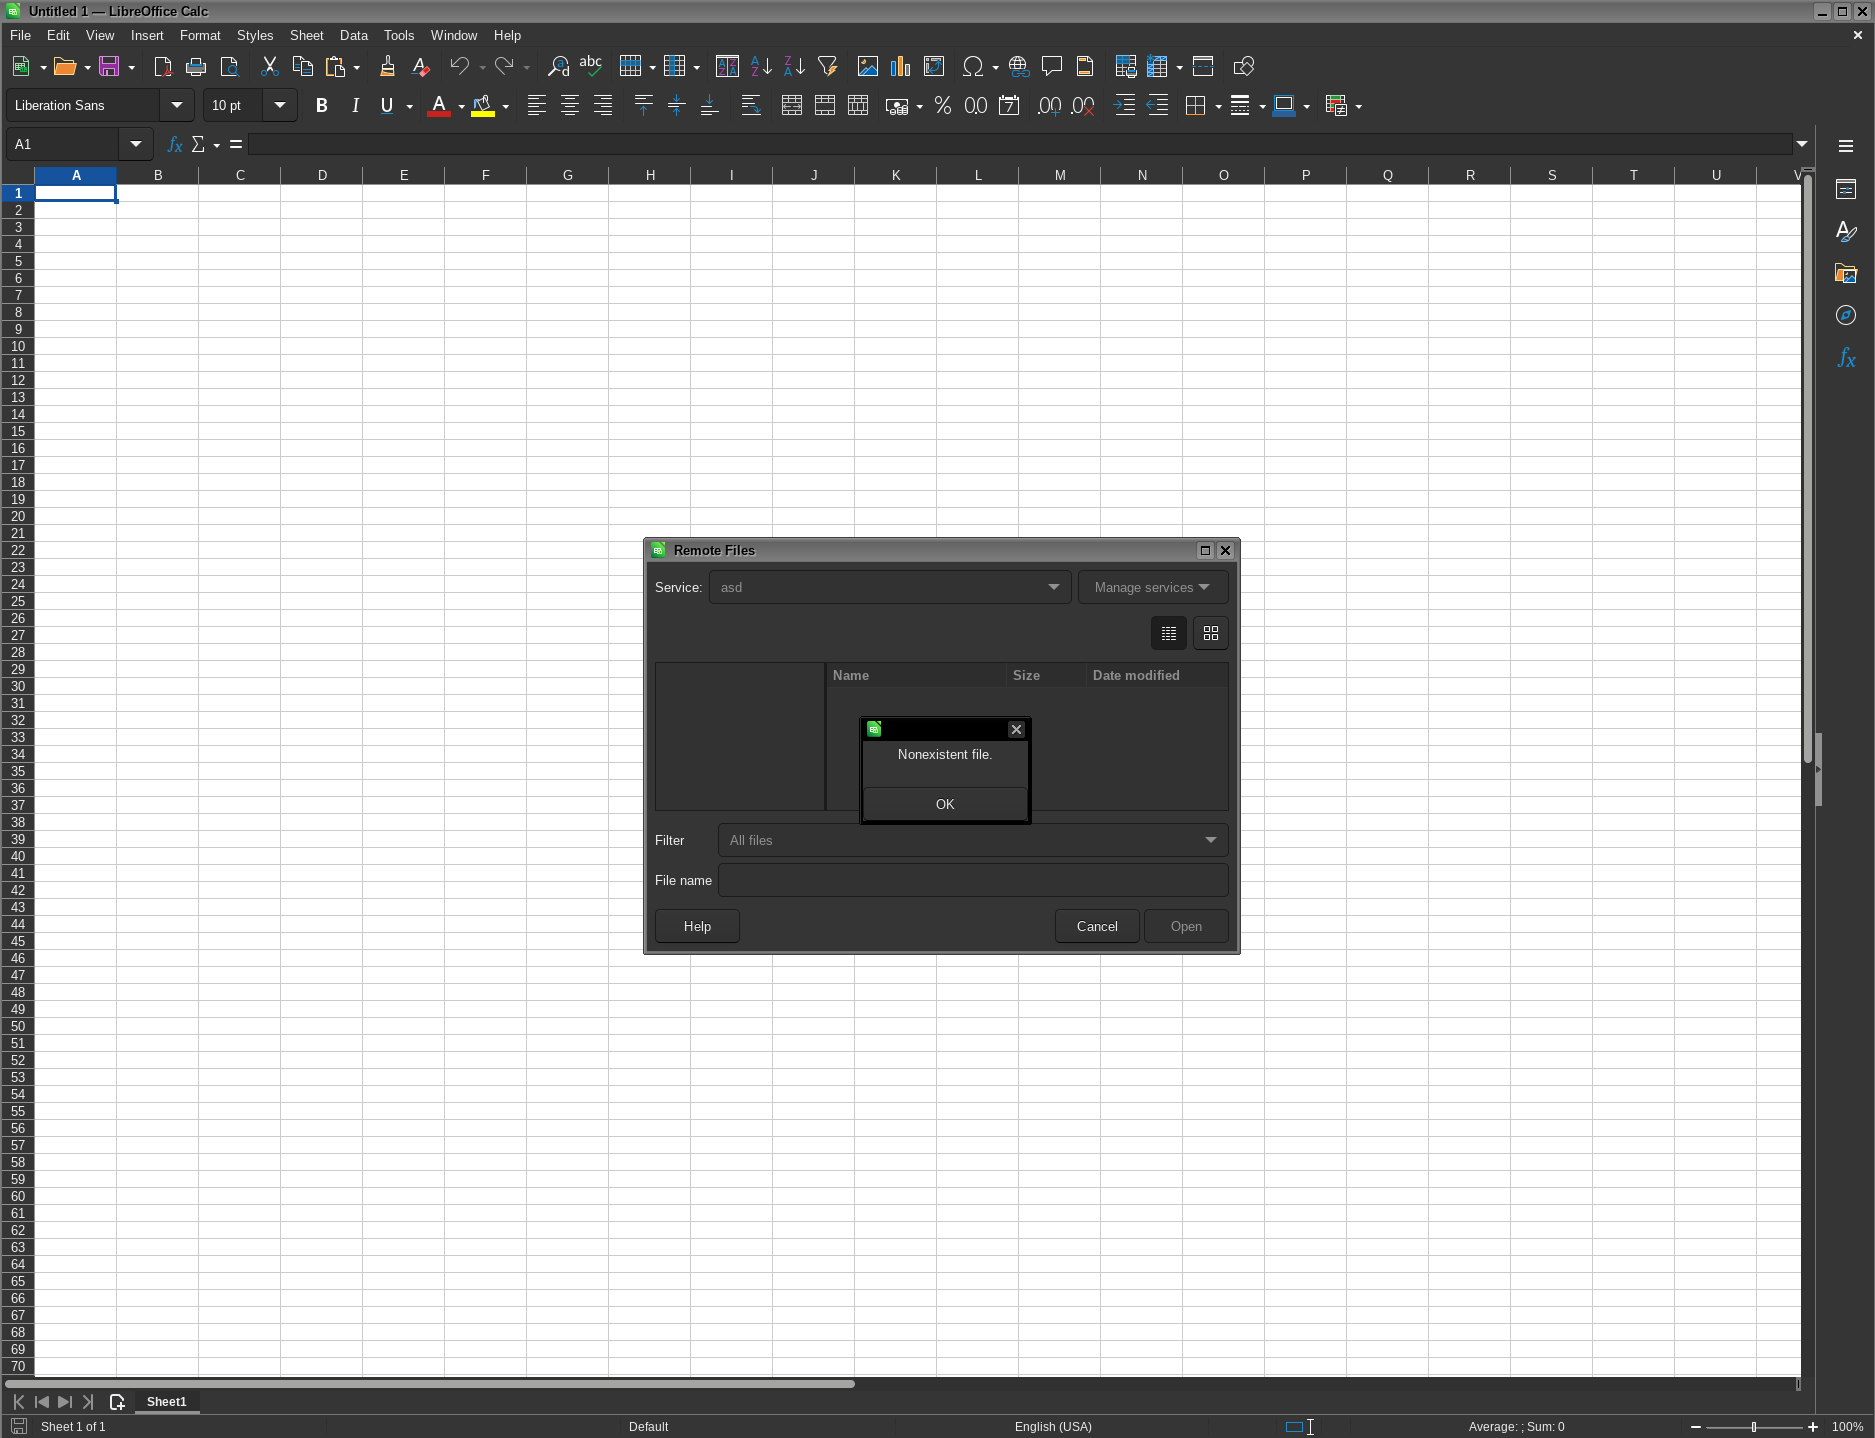Click OK in the Nonexistent file dialog
This screenshot has height=1438, width=1875.
tap(944, 804)
